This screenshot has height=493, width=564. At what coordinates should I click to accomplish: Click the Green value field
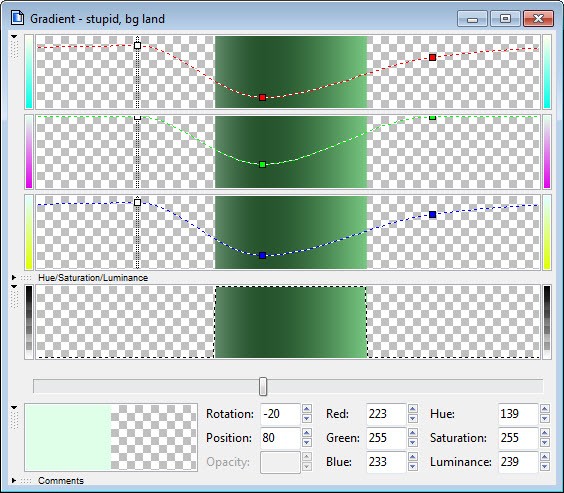[x=386, y=438]
